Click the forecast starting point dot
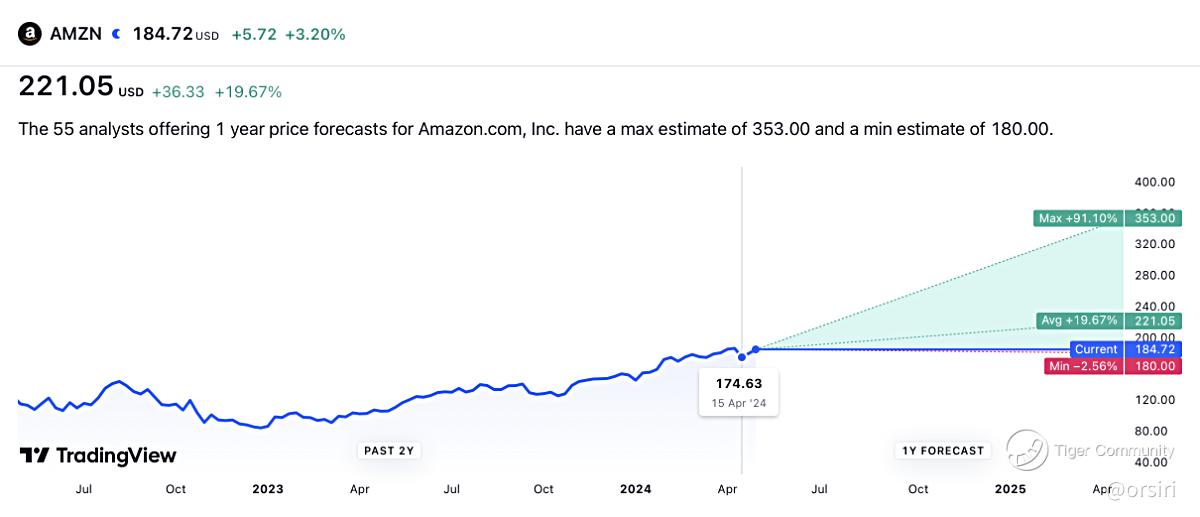Image resolution: width=1200 pixels, height=517 pixels. pos(756,349)
